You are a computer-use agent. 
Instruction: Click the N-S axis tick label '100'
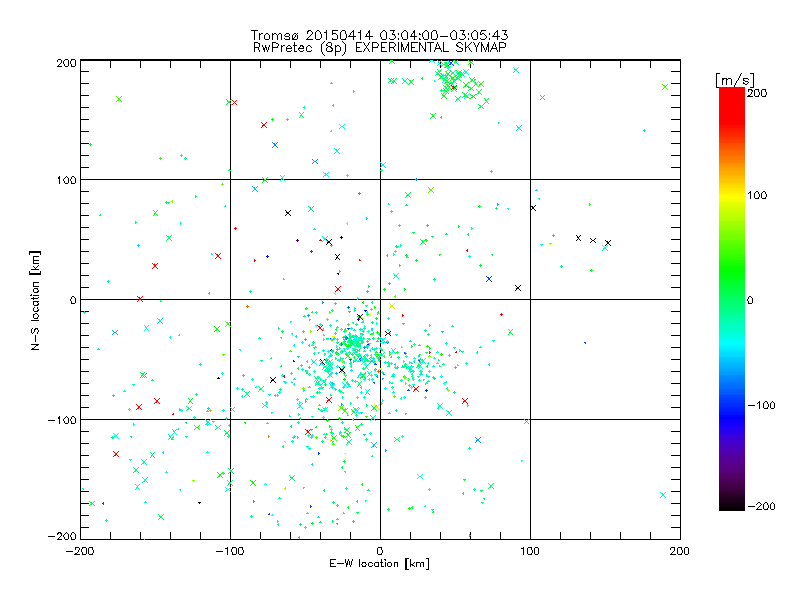tap(66, 180)
